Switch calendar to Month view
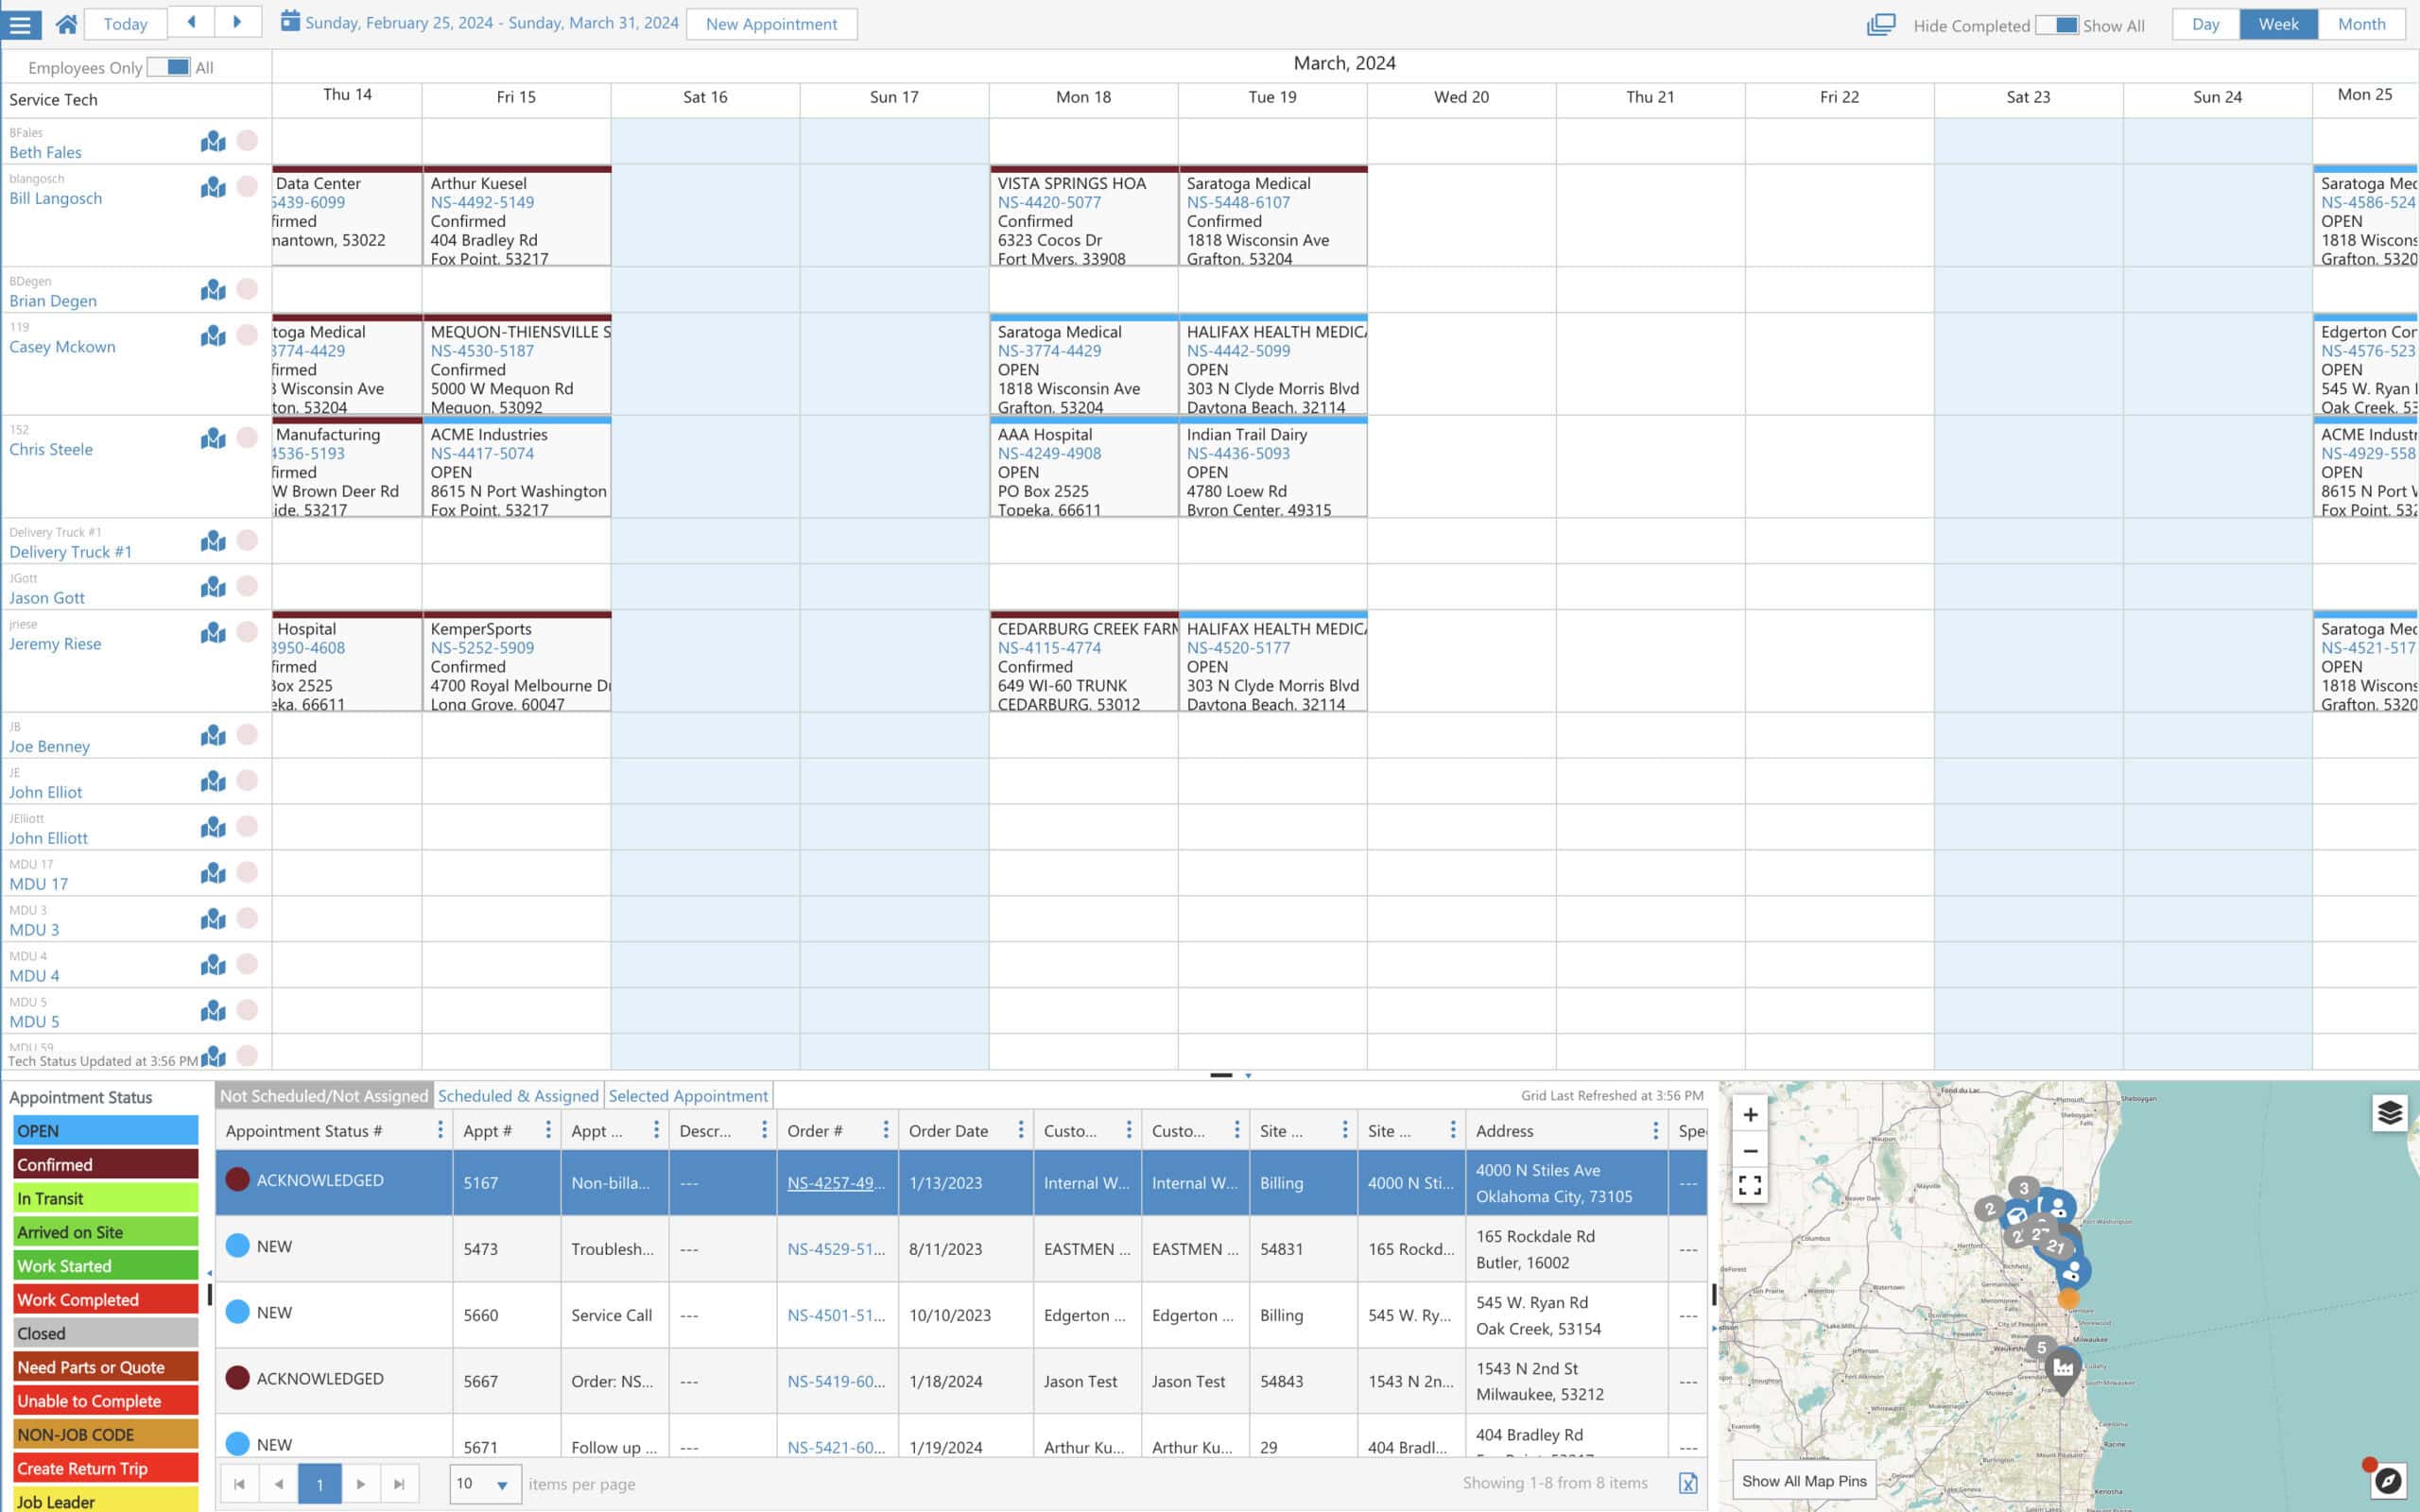 (x=2361, y=23)
